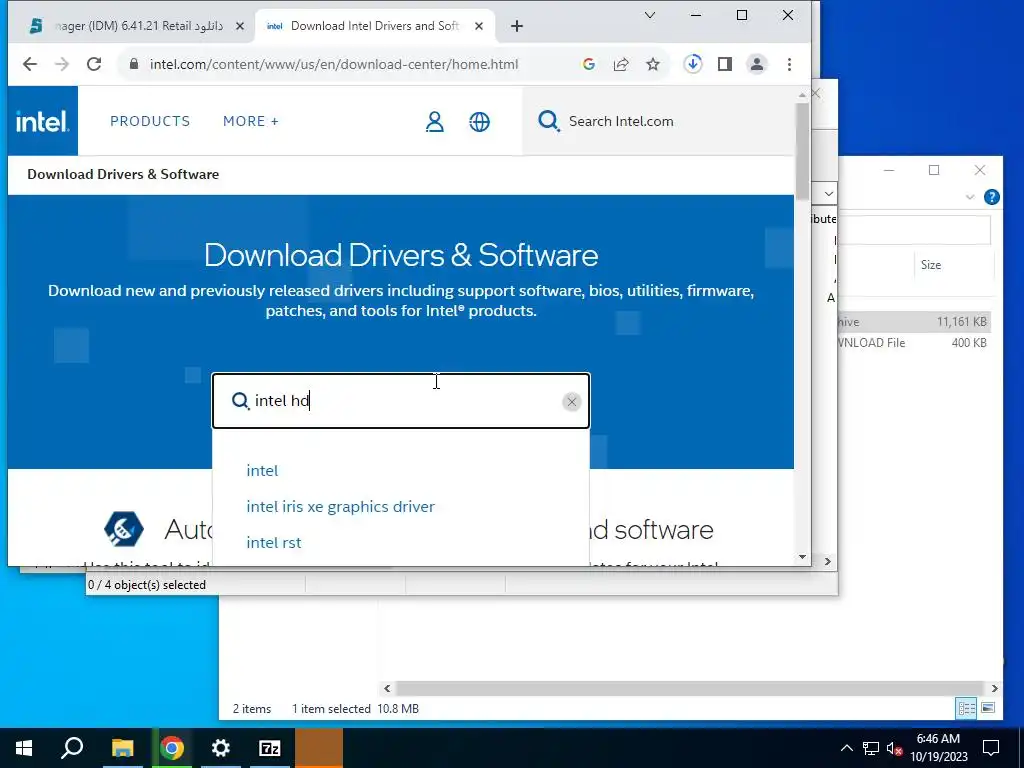Switch to the IDM 6.41.21 tab
The image size is (1024, 768).
[134, 26]
